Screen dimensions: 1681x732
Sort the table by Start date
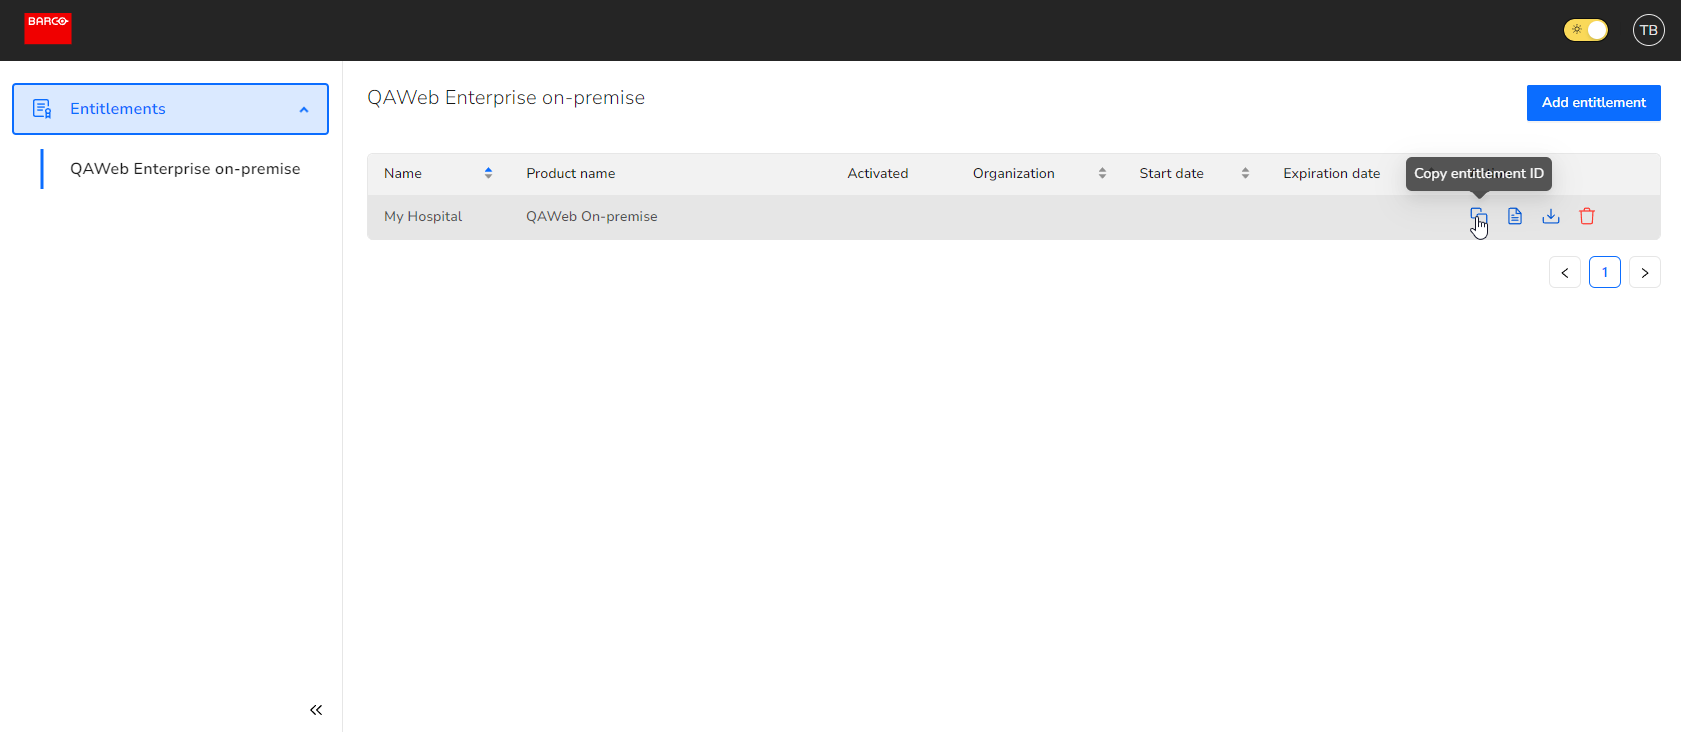(x=1245, y=173)
